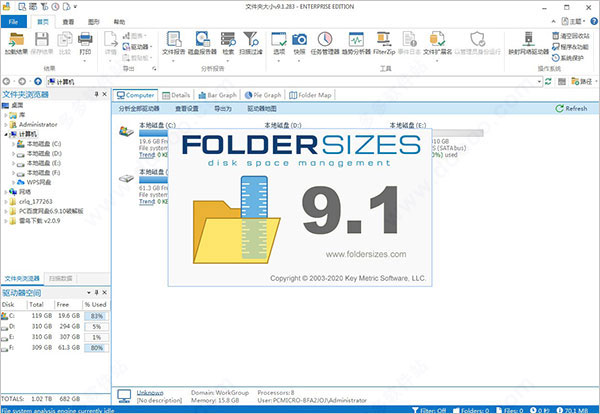The width and height of the screenshot is (600, 414).
Task: Click the Unknown computer name link
Action: click(150, 393)
